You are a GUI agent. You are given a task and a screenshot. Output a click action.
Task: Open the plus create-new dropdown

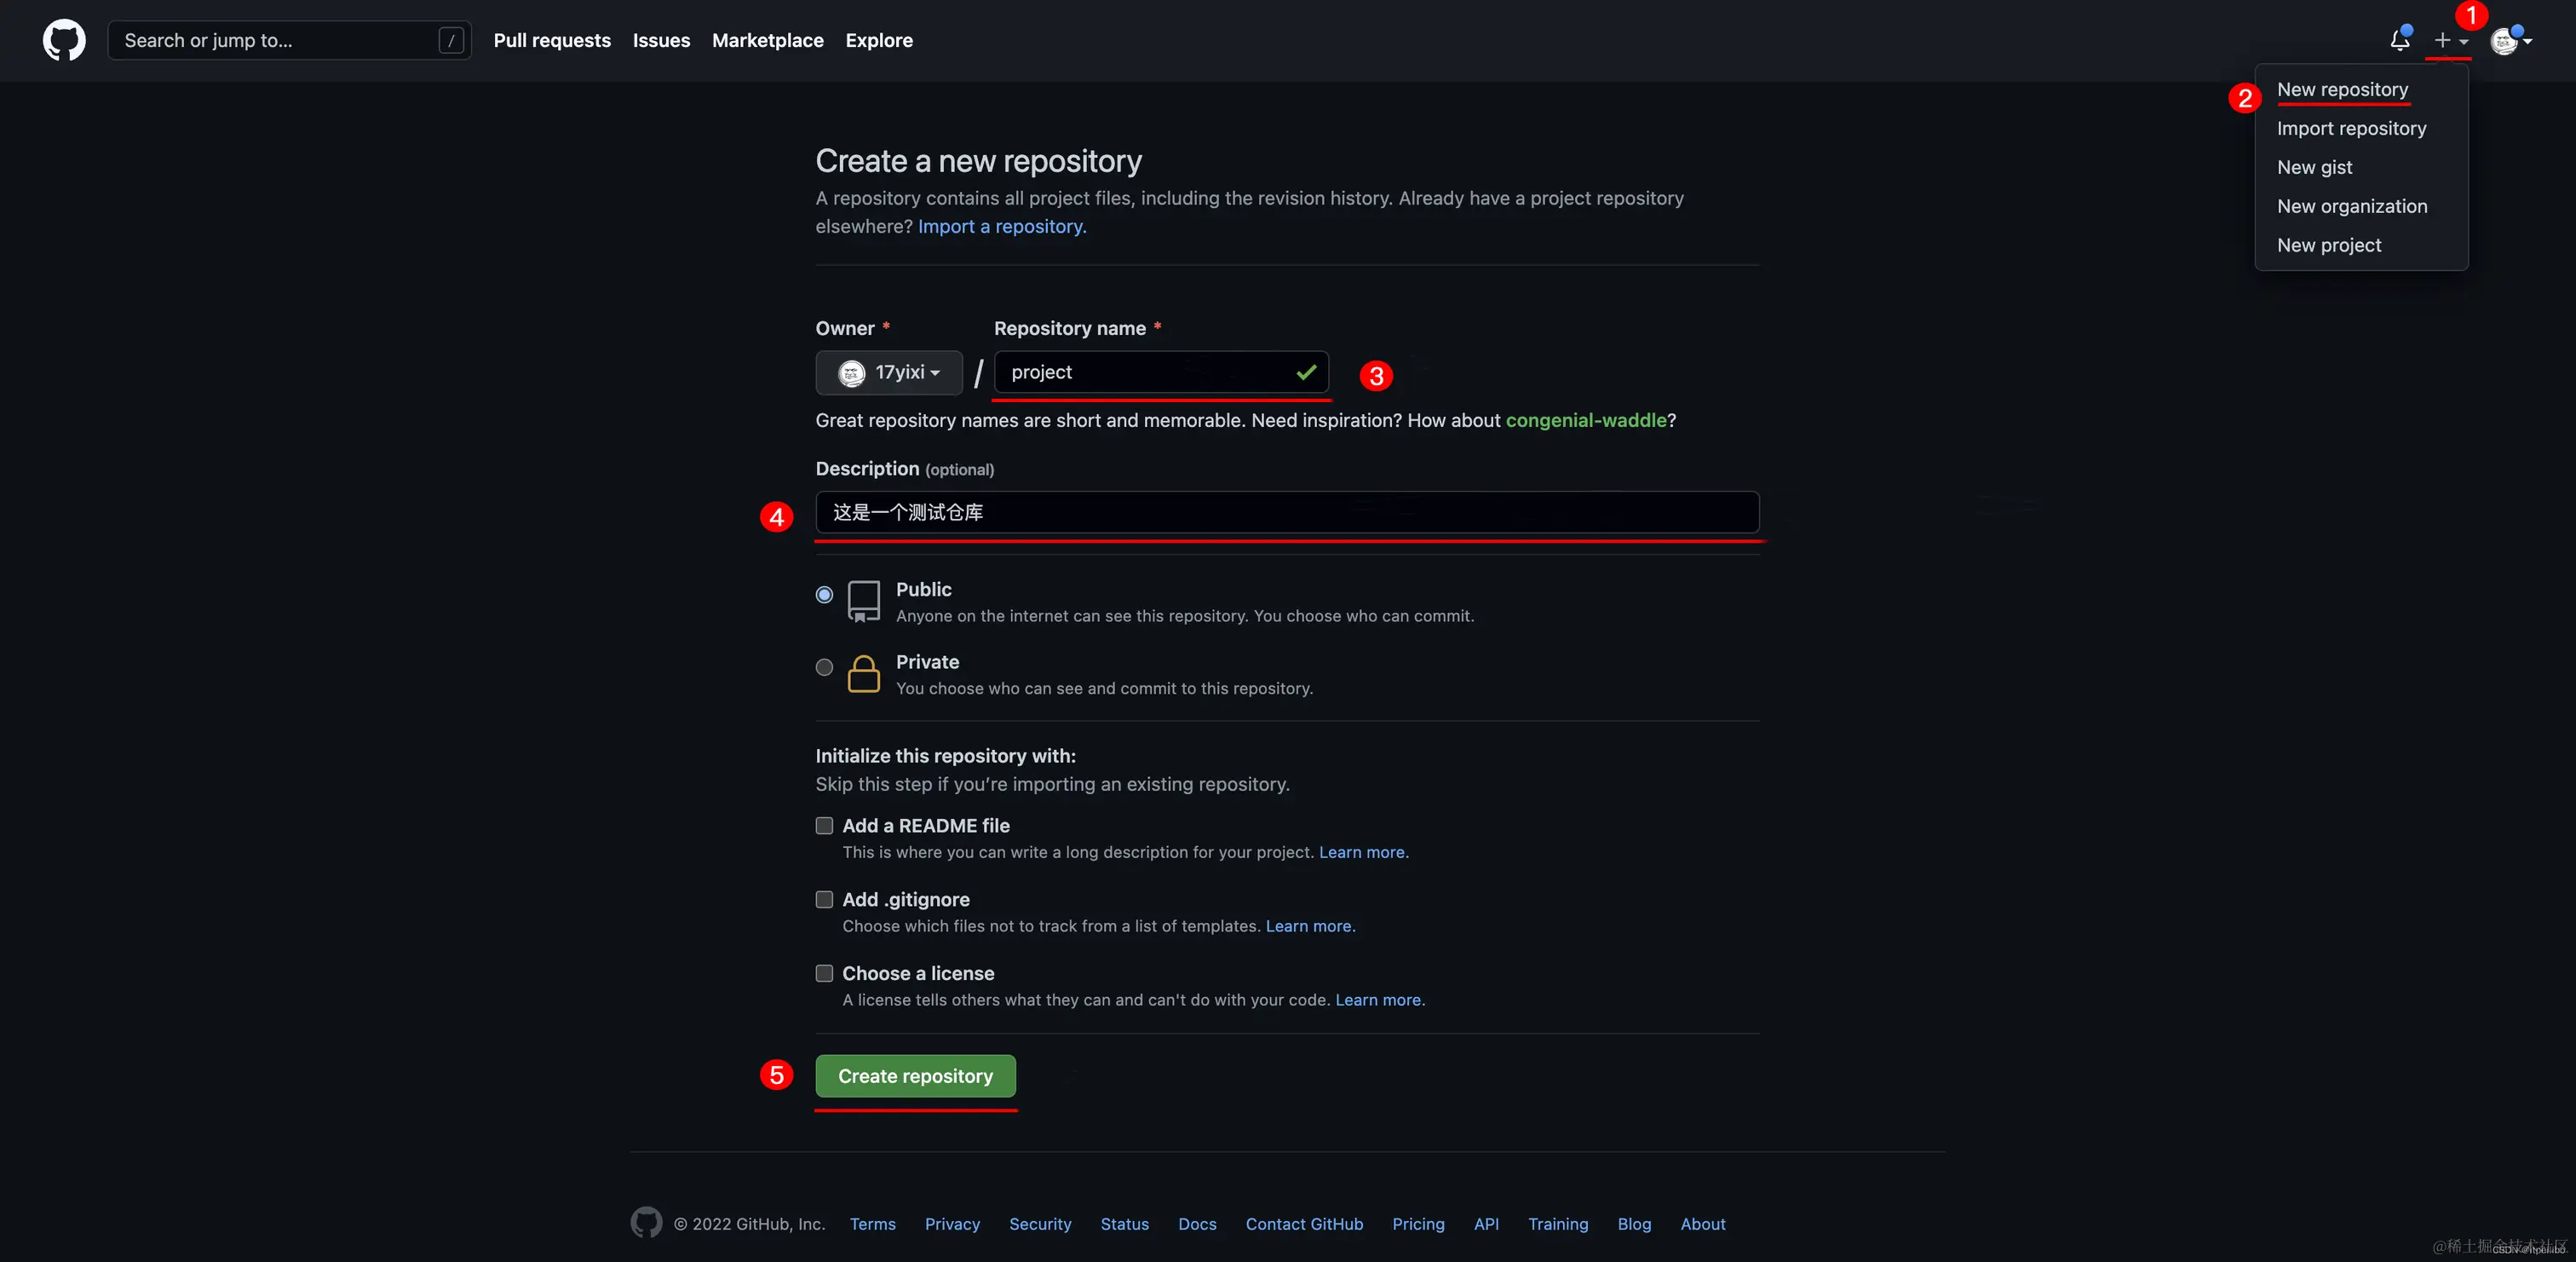click(2449, 40)
